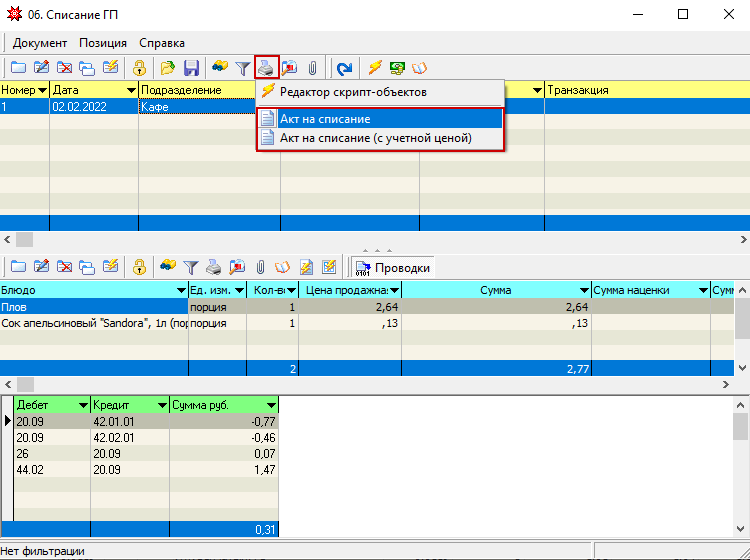Click document with lightning icon in lower toolbar

click(306, 266)
